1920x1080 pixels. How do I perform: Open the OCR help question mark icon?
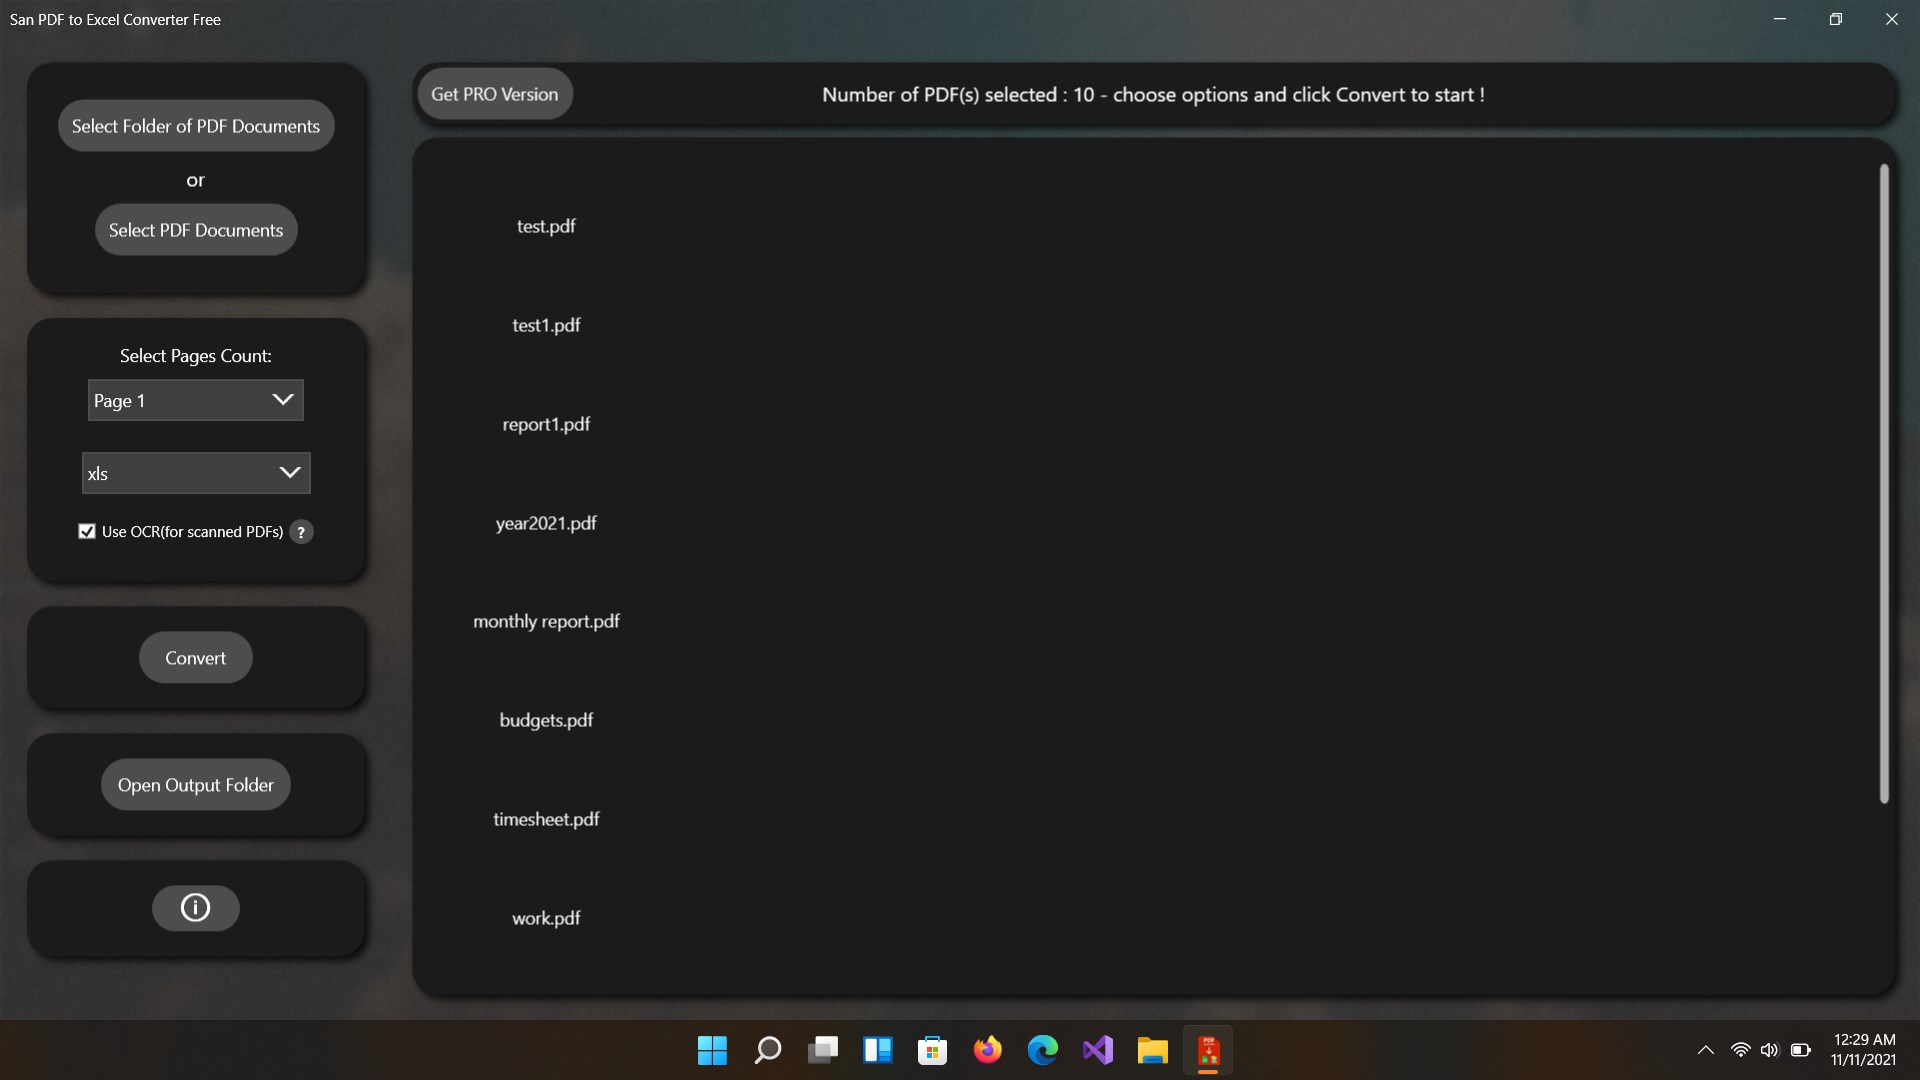(301, 532)
